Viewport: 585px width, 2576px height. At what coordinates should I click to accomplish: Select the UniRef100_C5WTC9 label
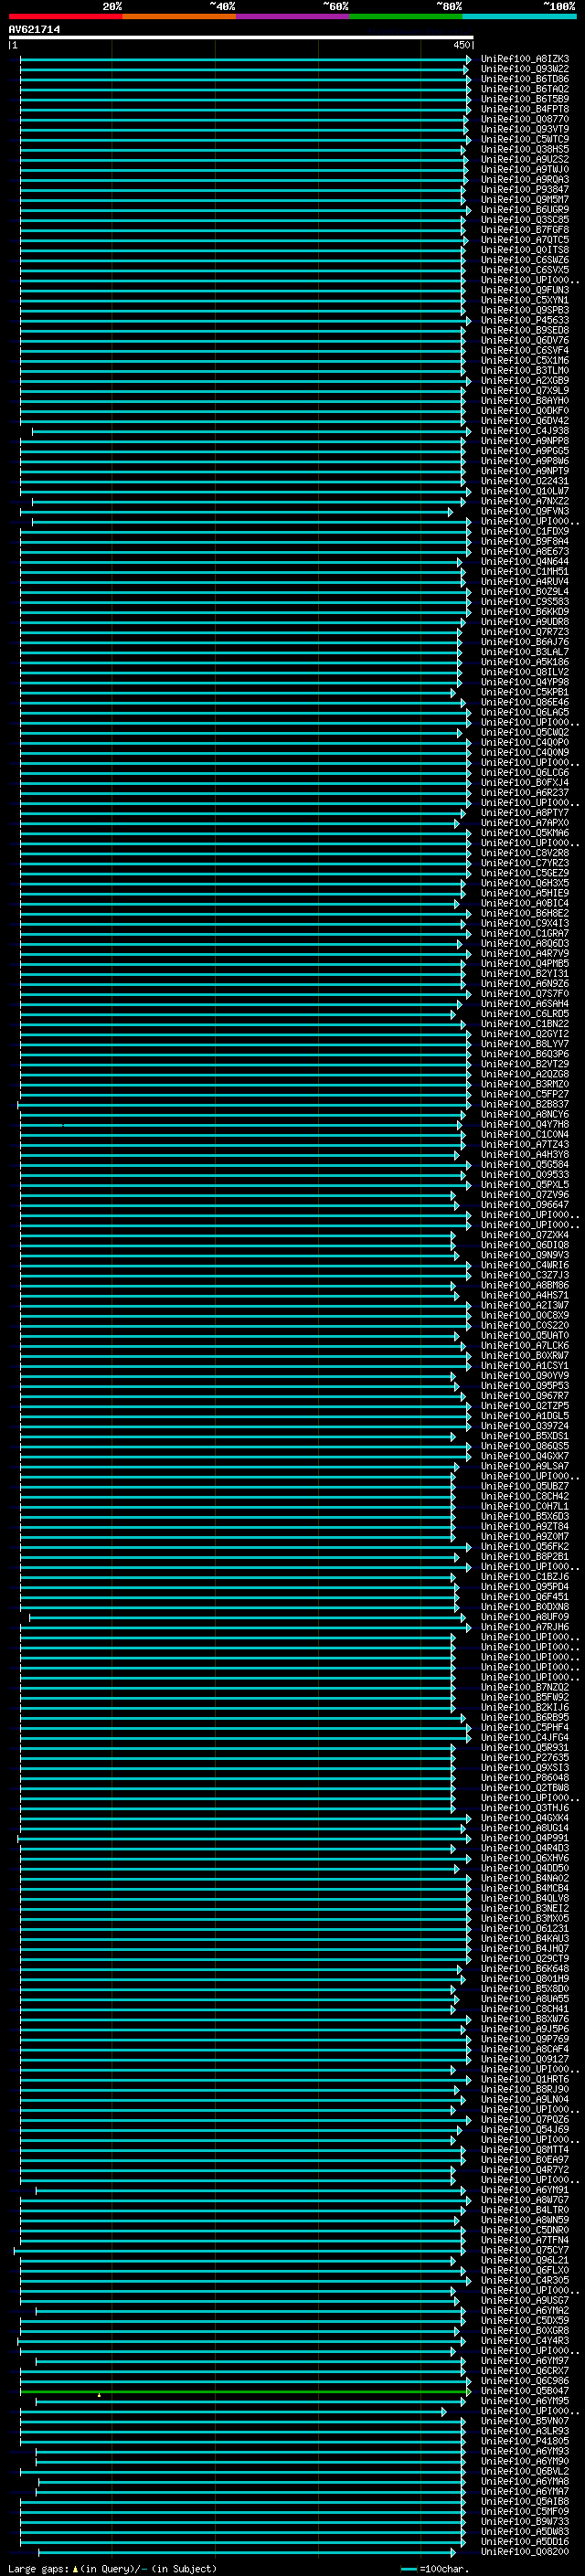524,139
